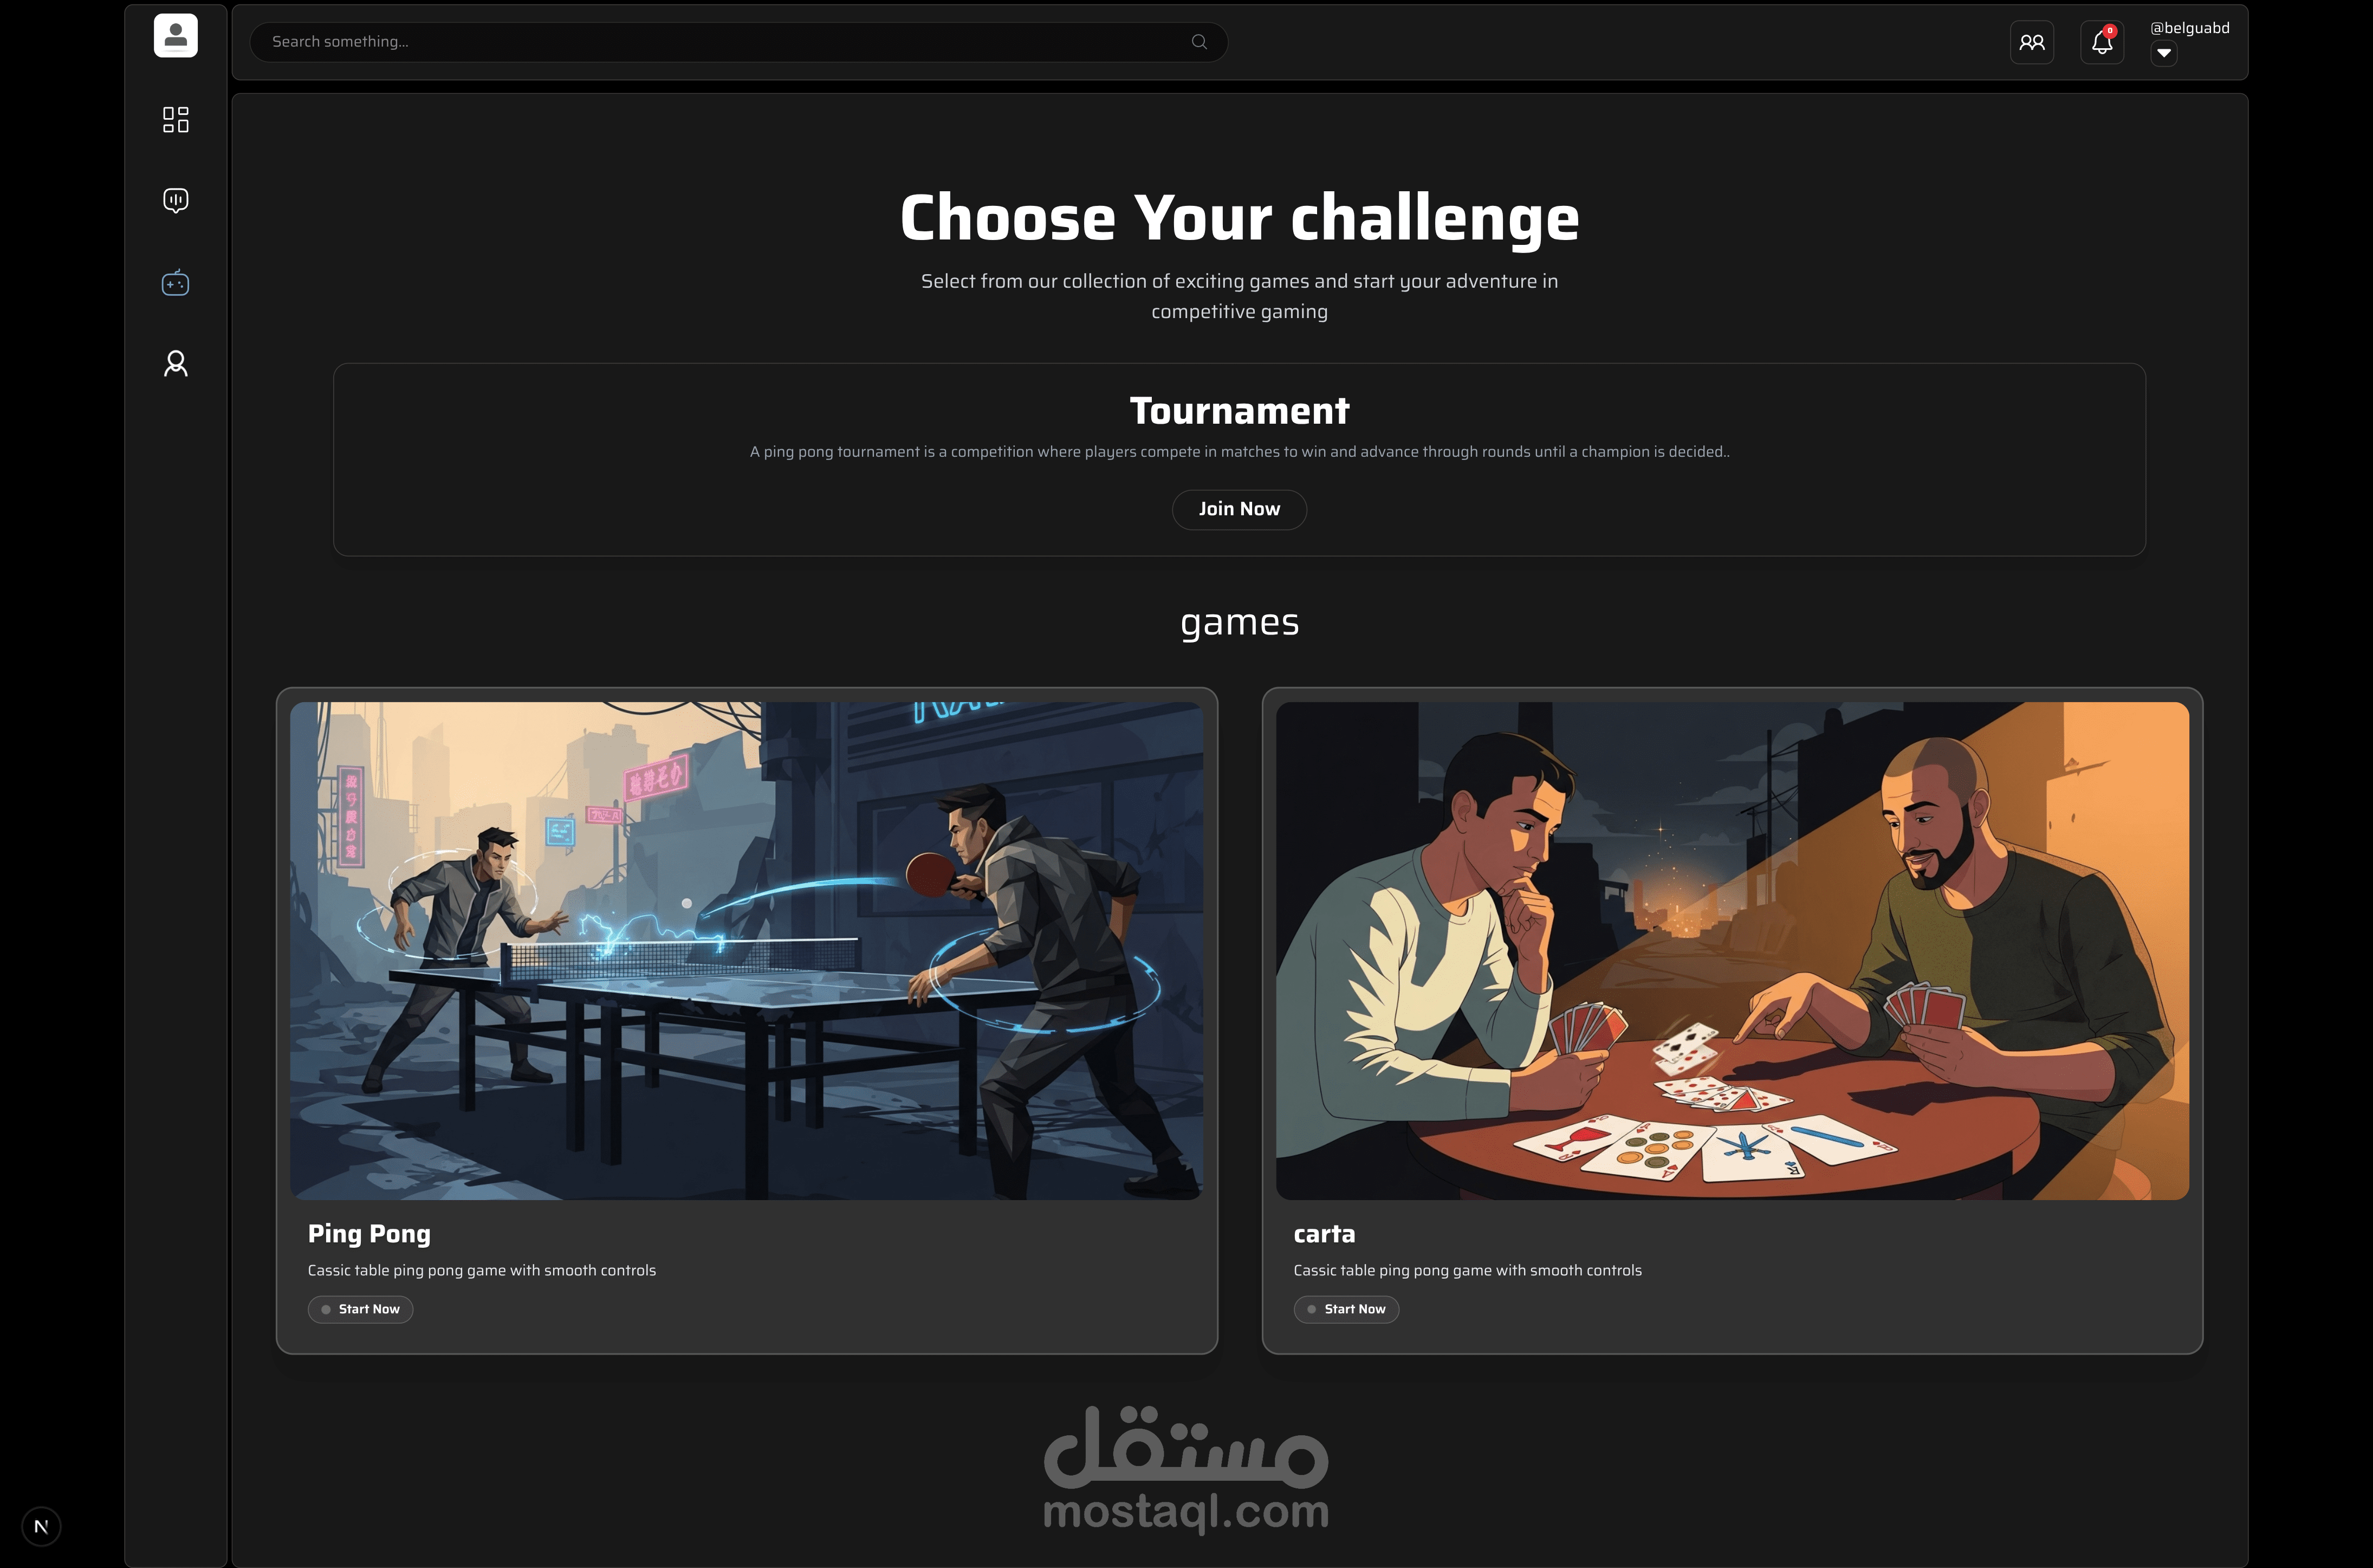
Task: Click the carta card game artwork
Action: (x=1732, y=950)
